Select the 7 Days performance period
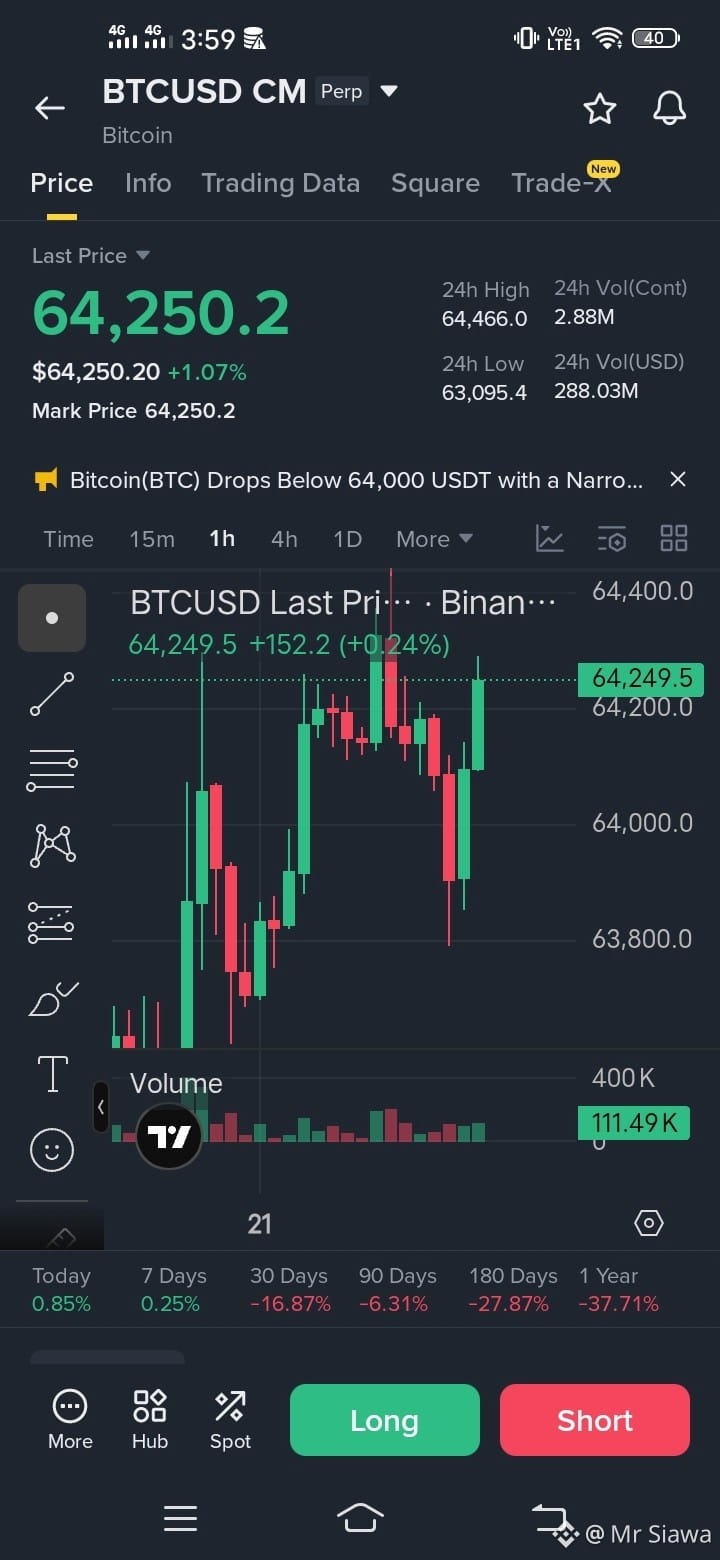 [174, 1289]
